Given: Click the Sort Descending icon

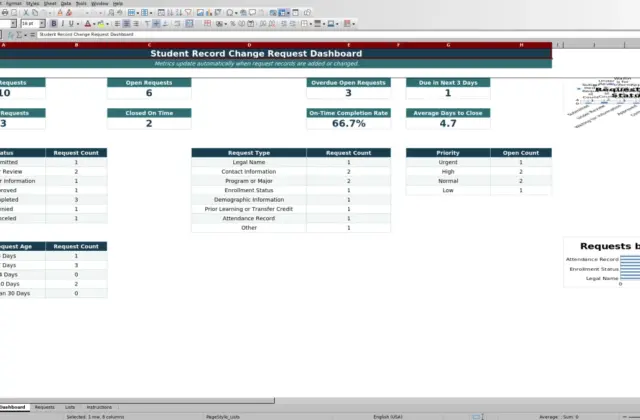Looking at the screenshot, I should (x=179, y=13).
